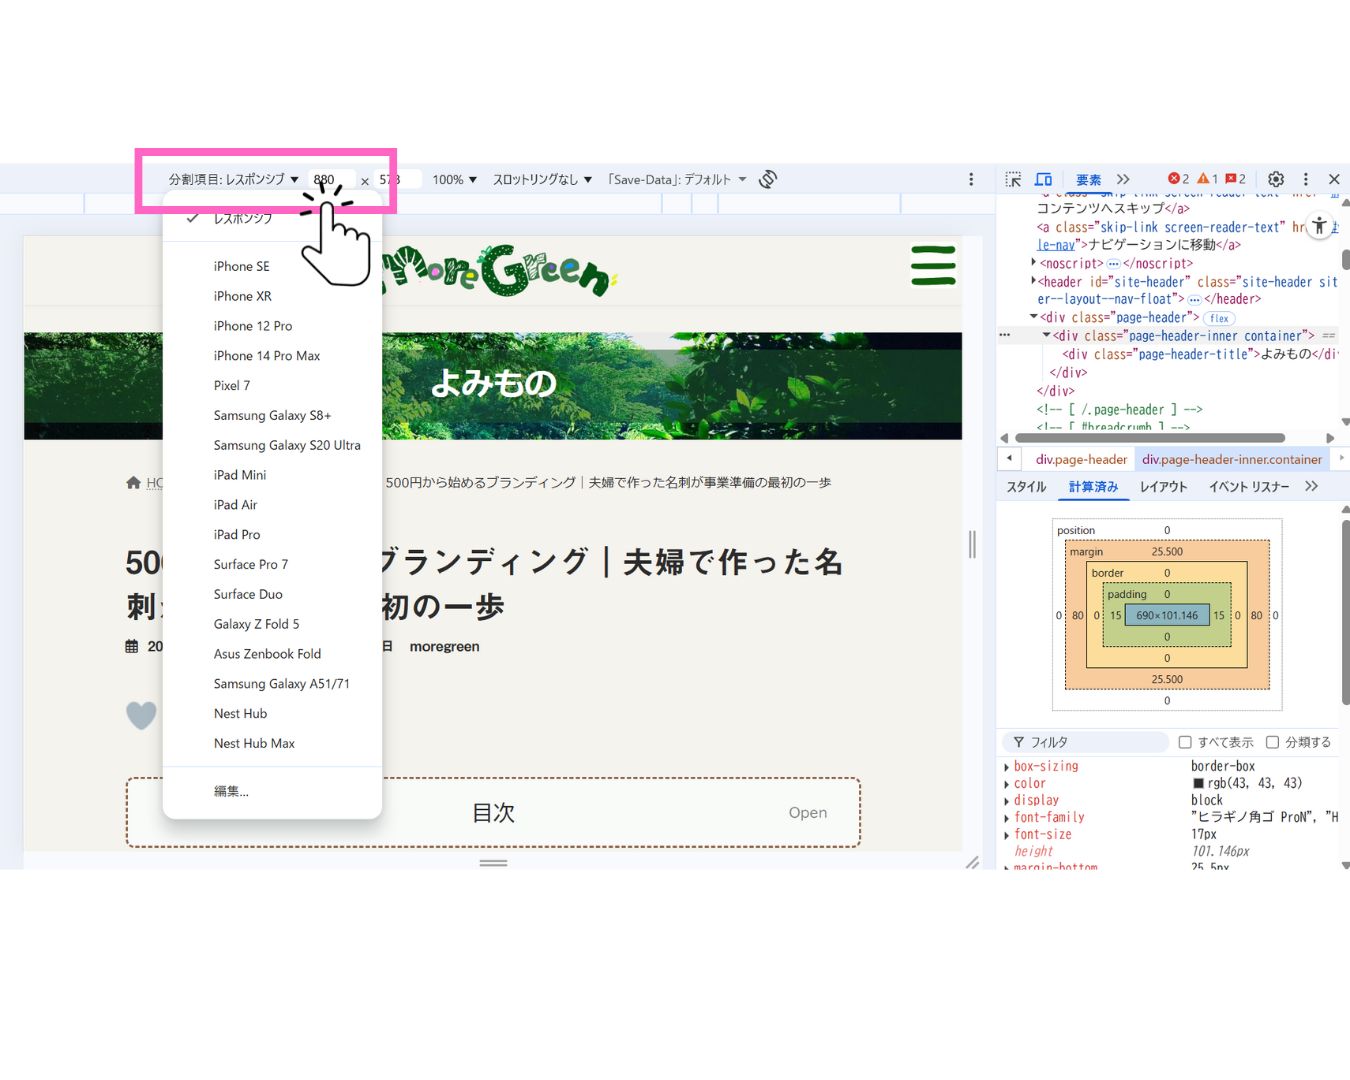Image resolution: width=1350 pixels, height=1080 pixels.
Task: Choose 編集... at the bottom of device list
Action: pyautogui.click(x=231, y=791)
